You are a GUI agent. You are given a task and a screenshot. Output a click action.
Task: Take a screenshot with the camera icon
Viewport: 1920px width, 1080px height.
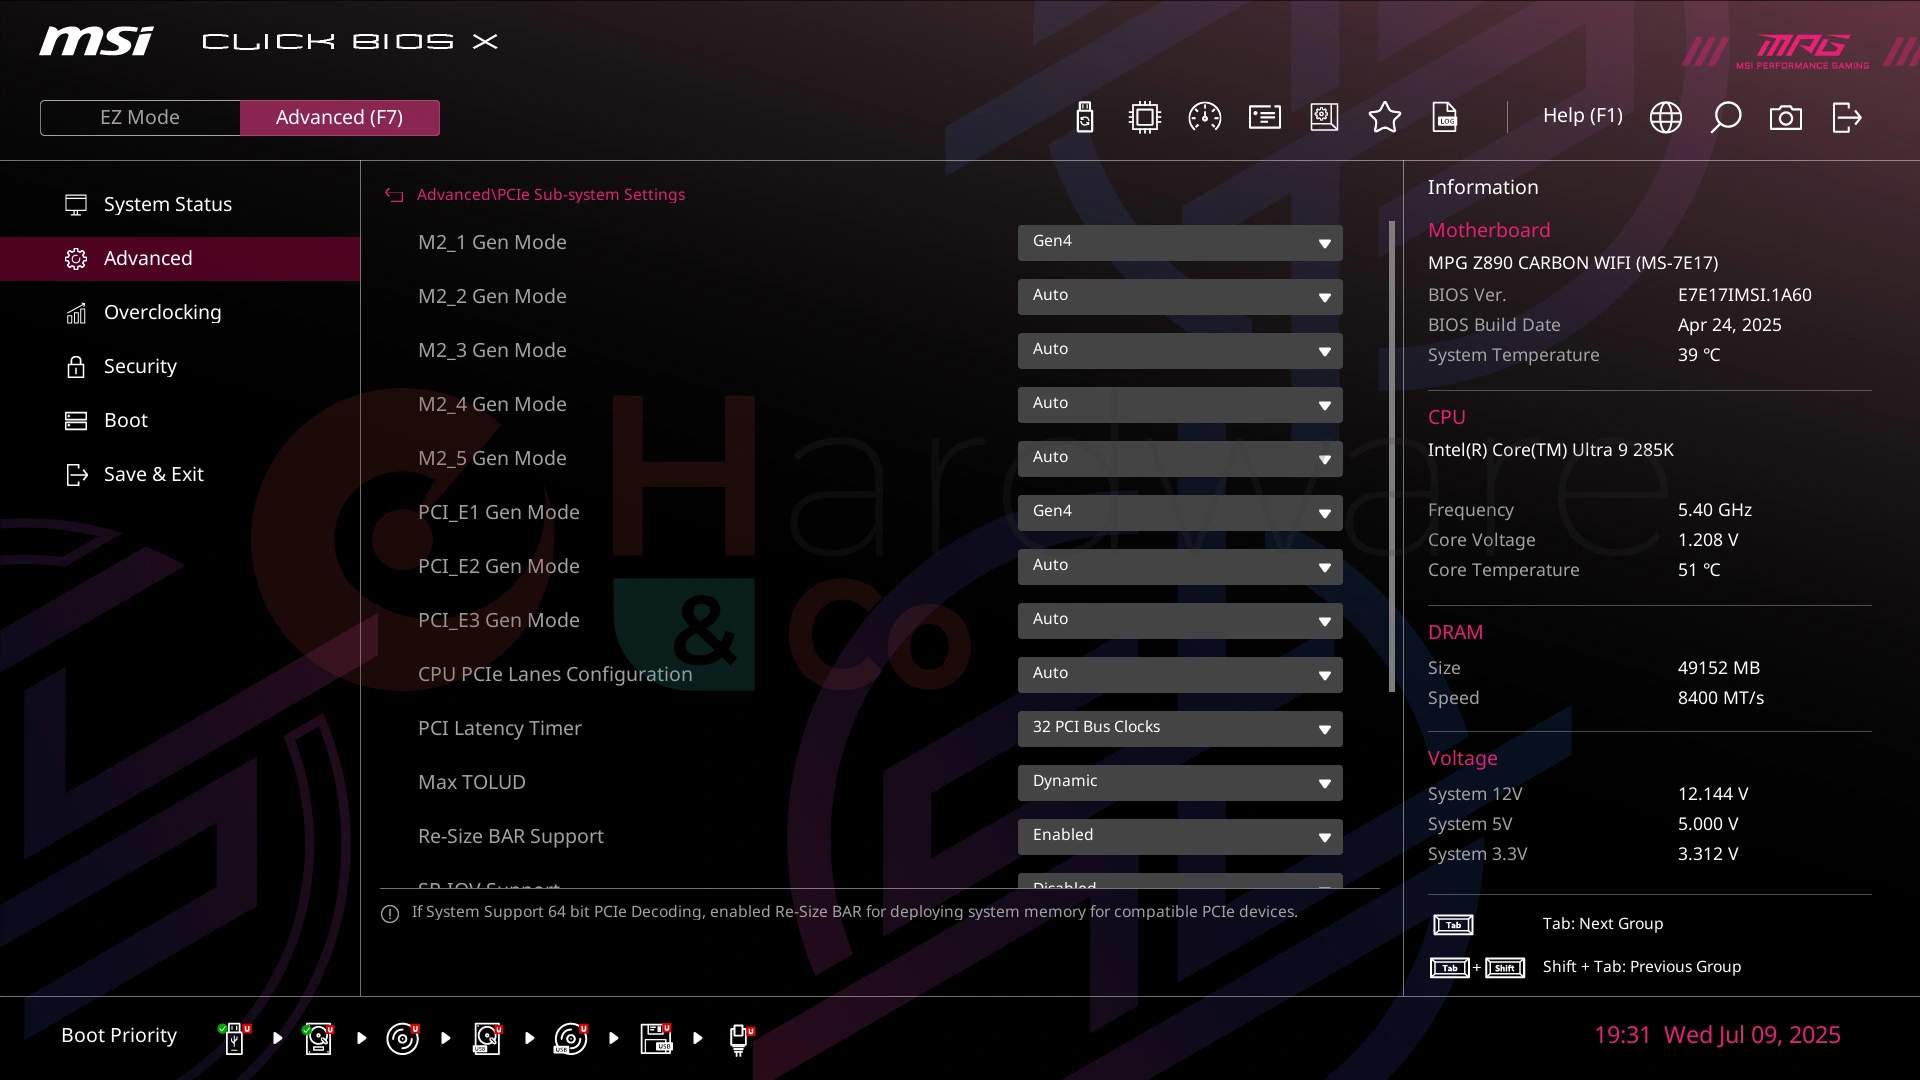click(x=1785, y=118)
